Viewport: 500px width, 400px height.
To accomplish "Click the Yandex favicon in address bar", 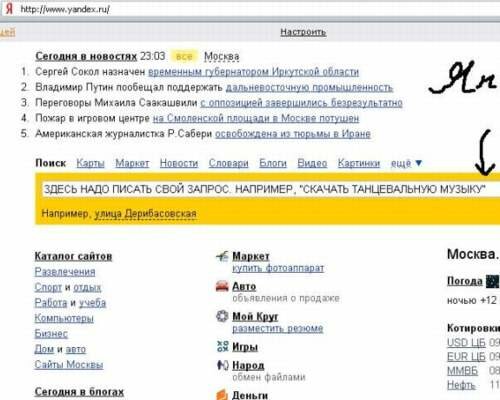I will (x=9, y=9).
